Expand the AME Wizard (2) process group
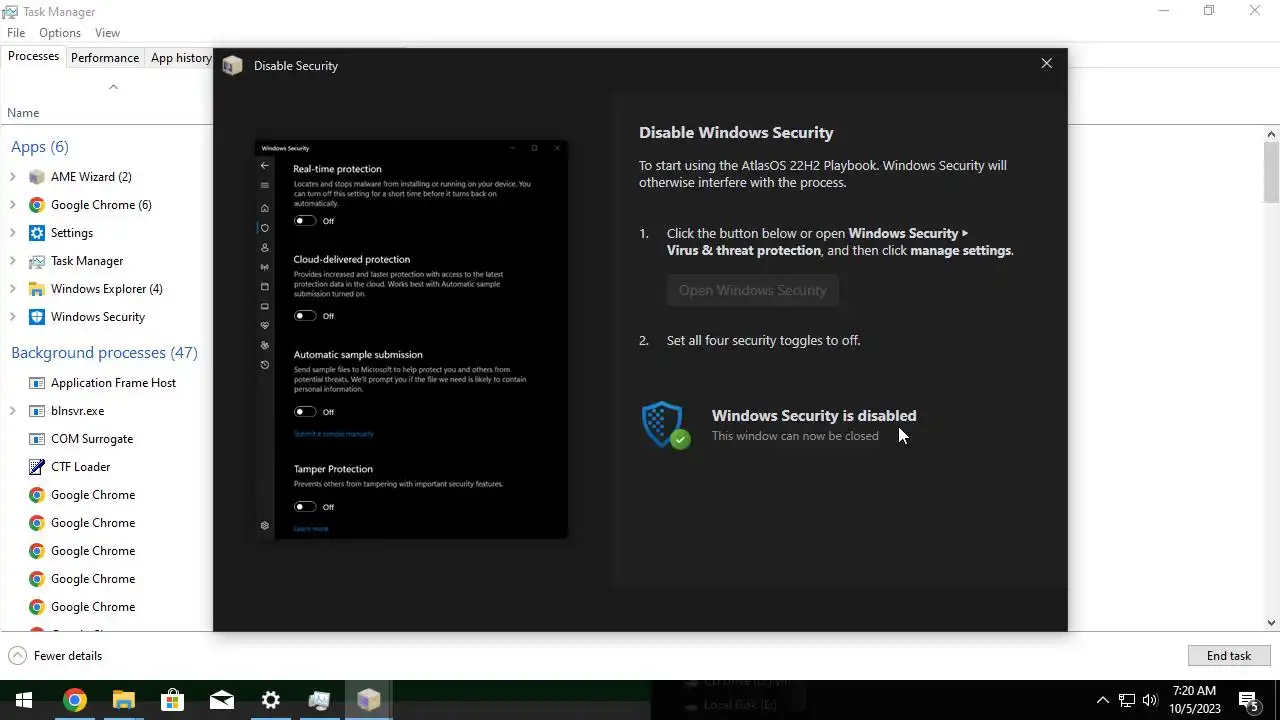This screenshot has width=1280, height=720. click(13, 177)
